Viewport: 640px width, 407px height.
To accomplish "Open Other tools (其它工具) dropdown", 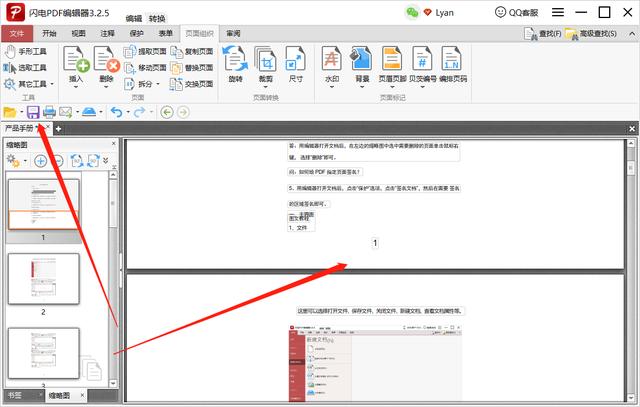I will click(29, 84).
